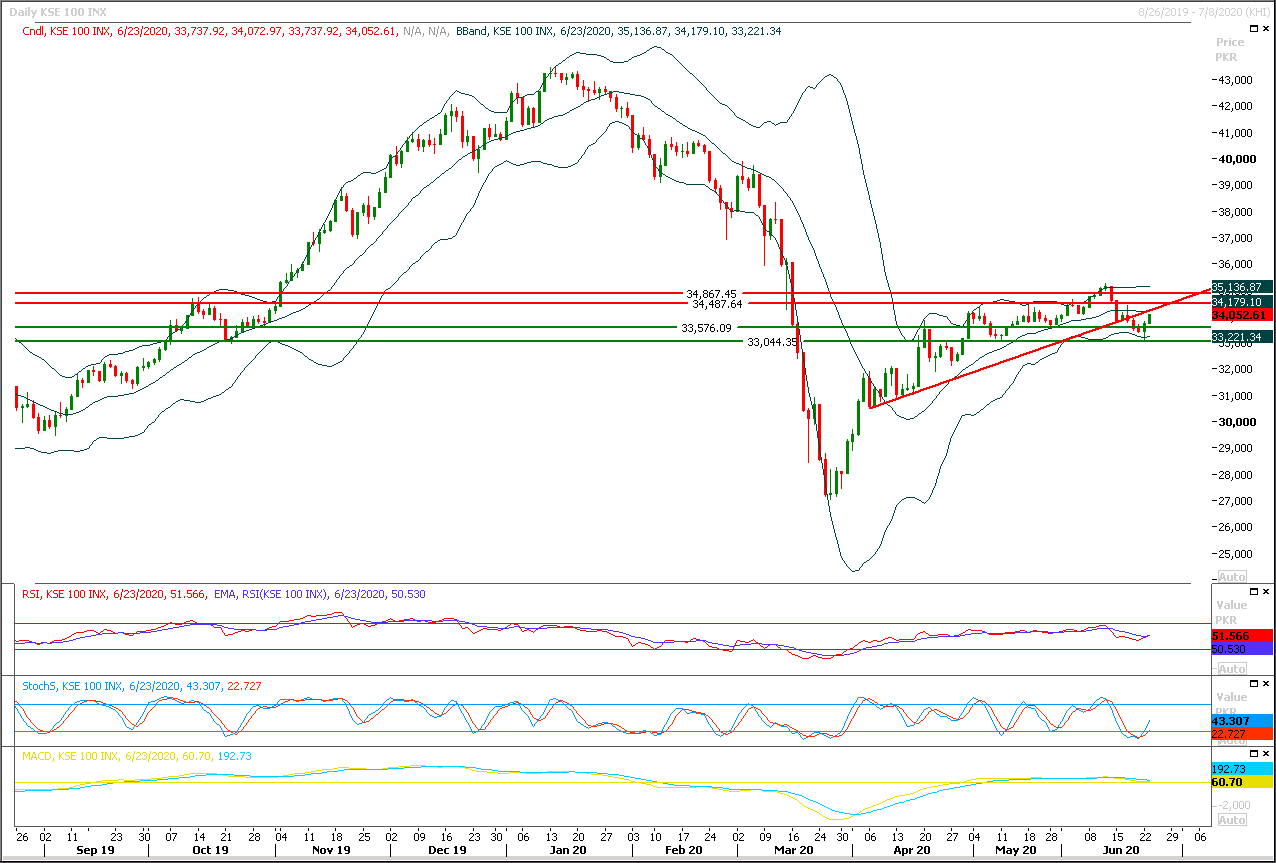The width and height of the screenshot is (1276, 863).
Task: Close the main price chart pane
Action: coord(1268,31)
